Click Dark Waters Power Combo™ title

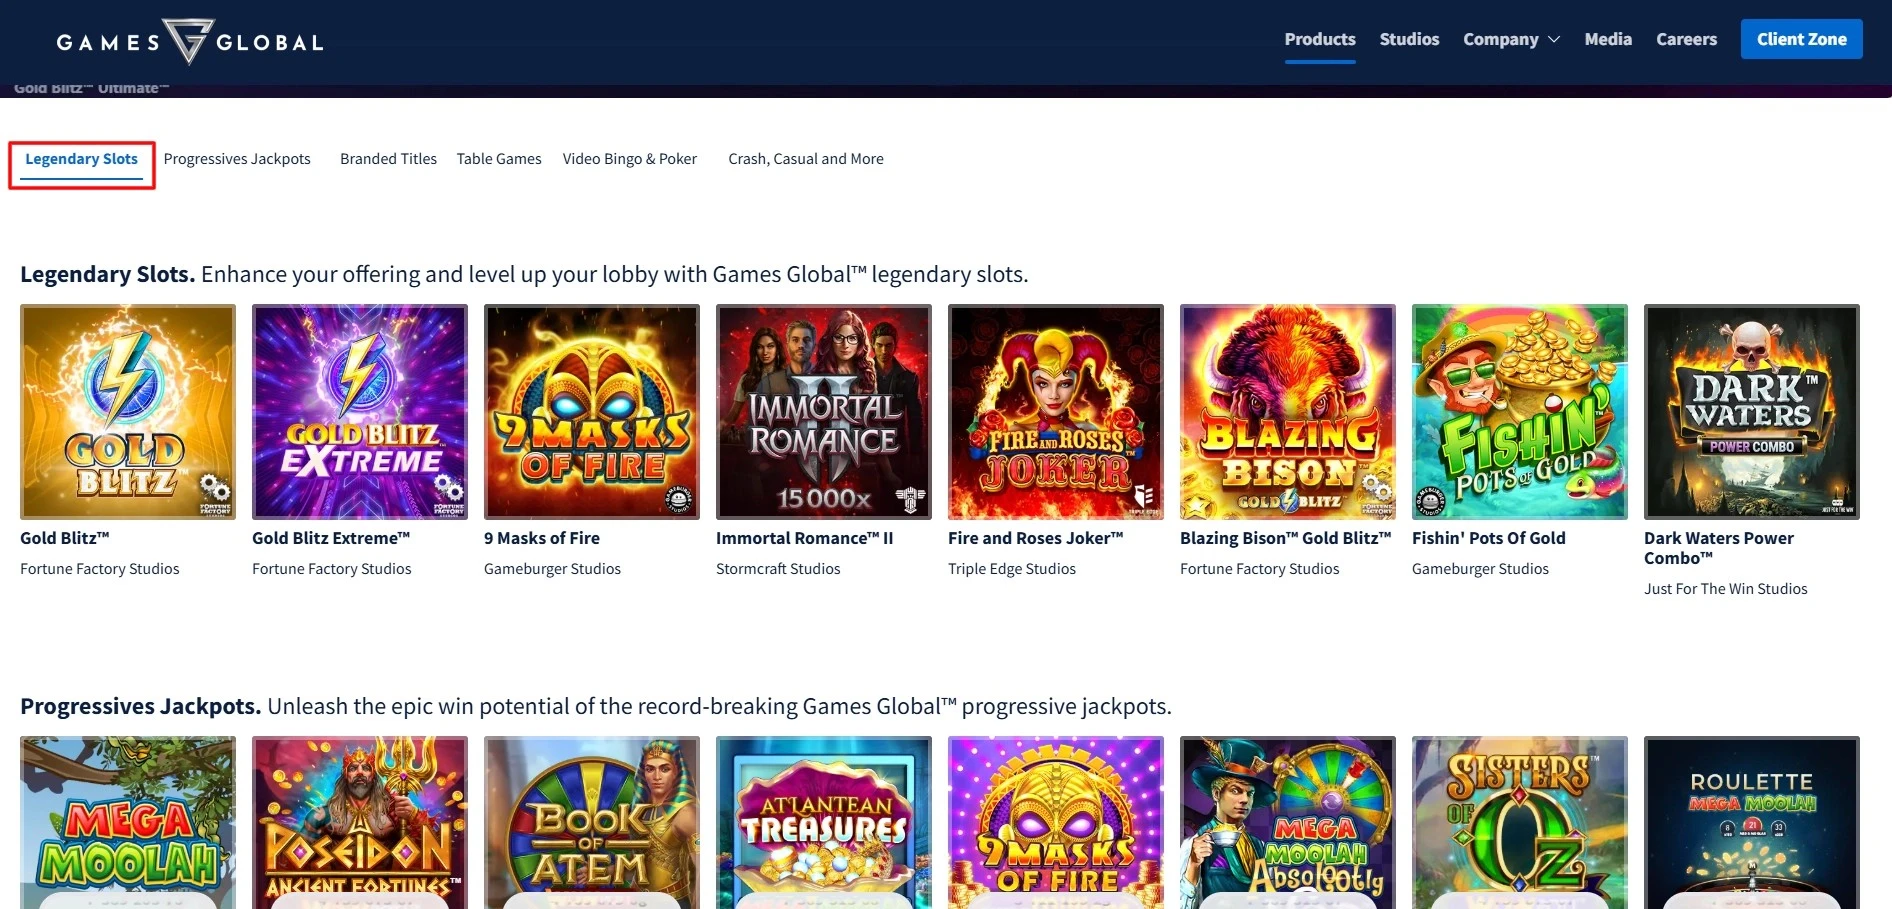click(x=1719, y=548)
